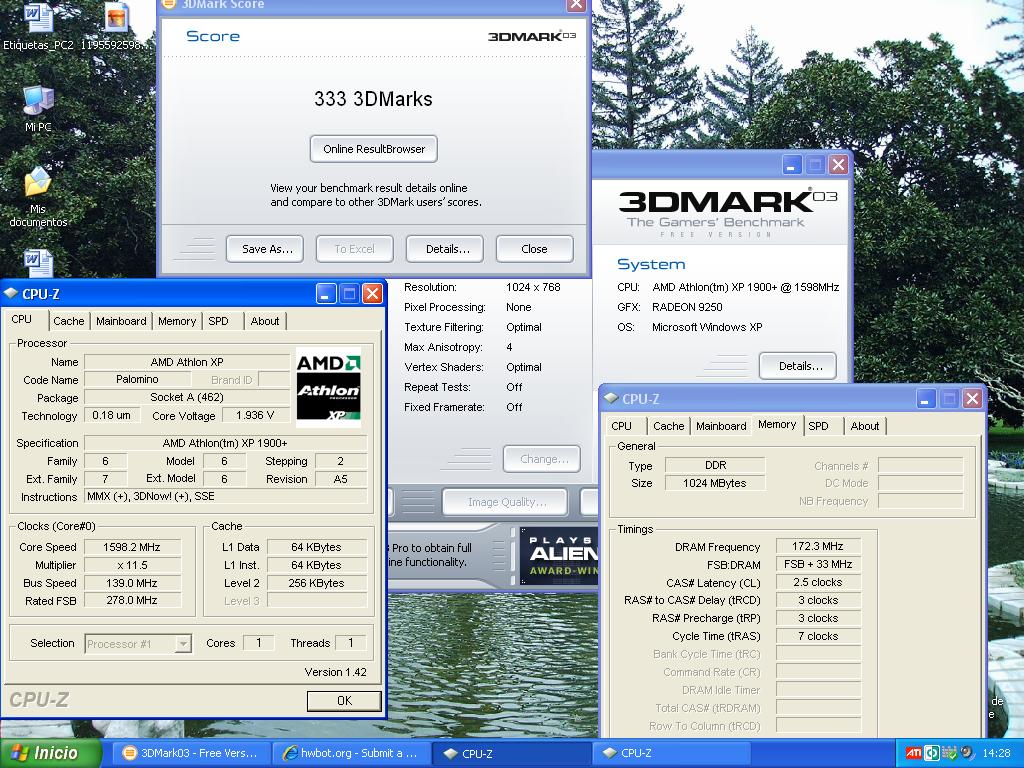This screenshot has height=768, width=1024.
Task: Switch to hwbot.org Internet Explorer taskbar item
Action: (x=351, y=753)
